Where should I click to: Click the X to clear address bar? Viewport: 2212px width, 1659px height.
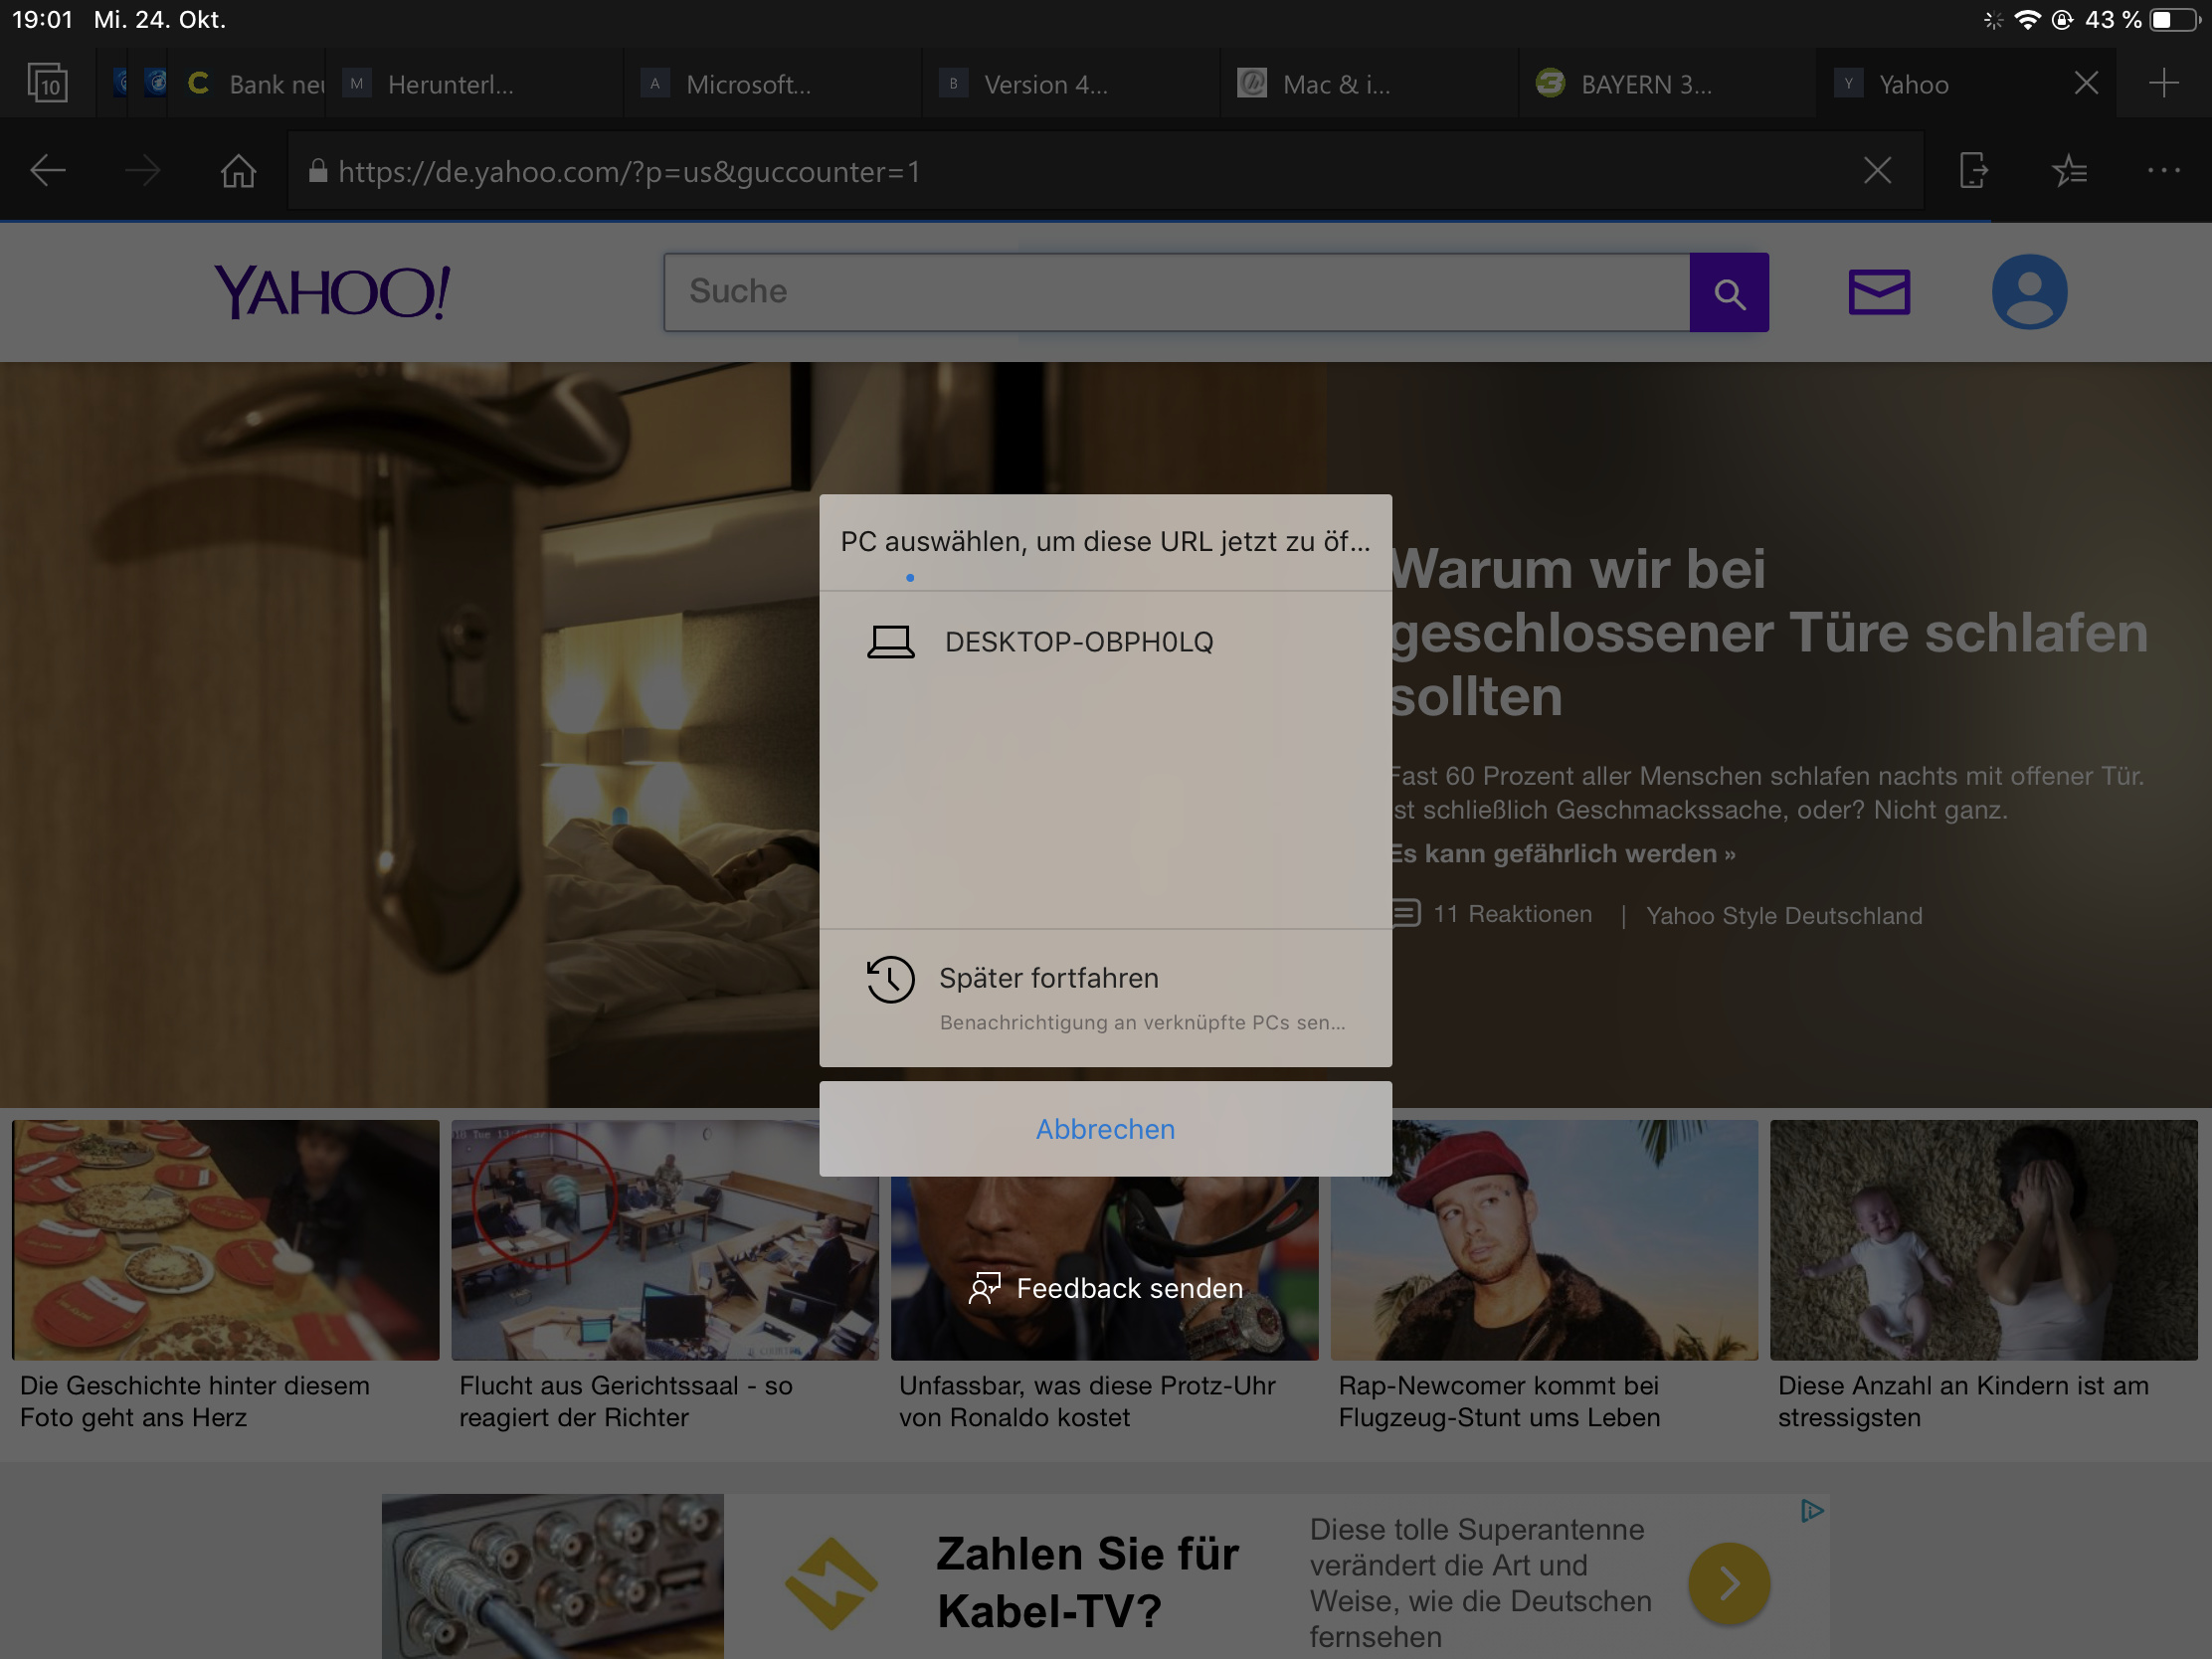click(x=1877, y=171)
